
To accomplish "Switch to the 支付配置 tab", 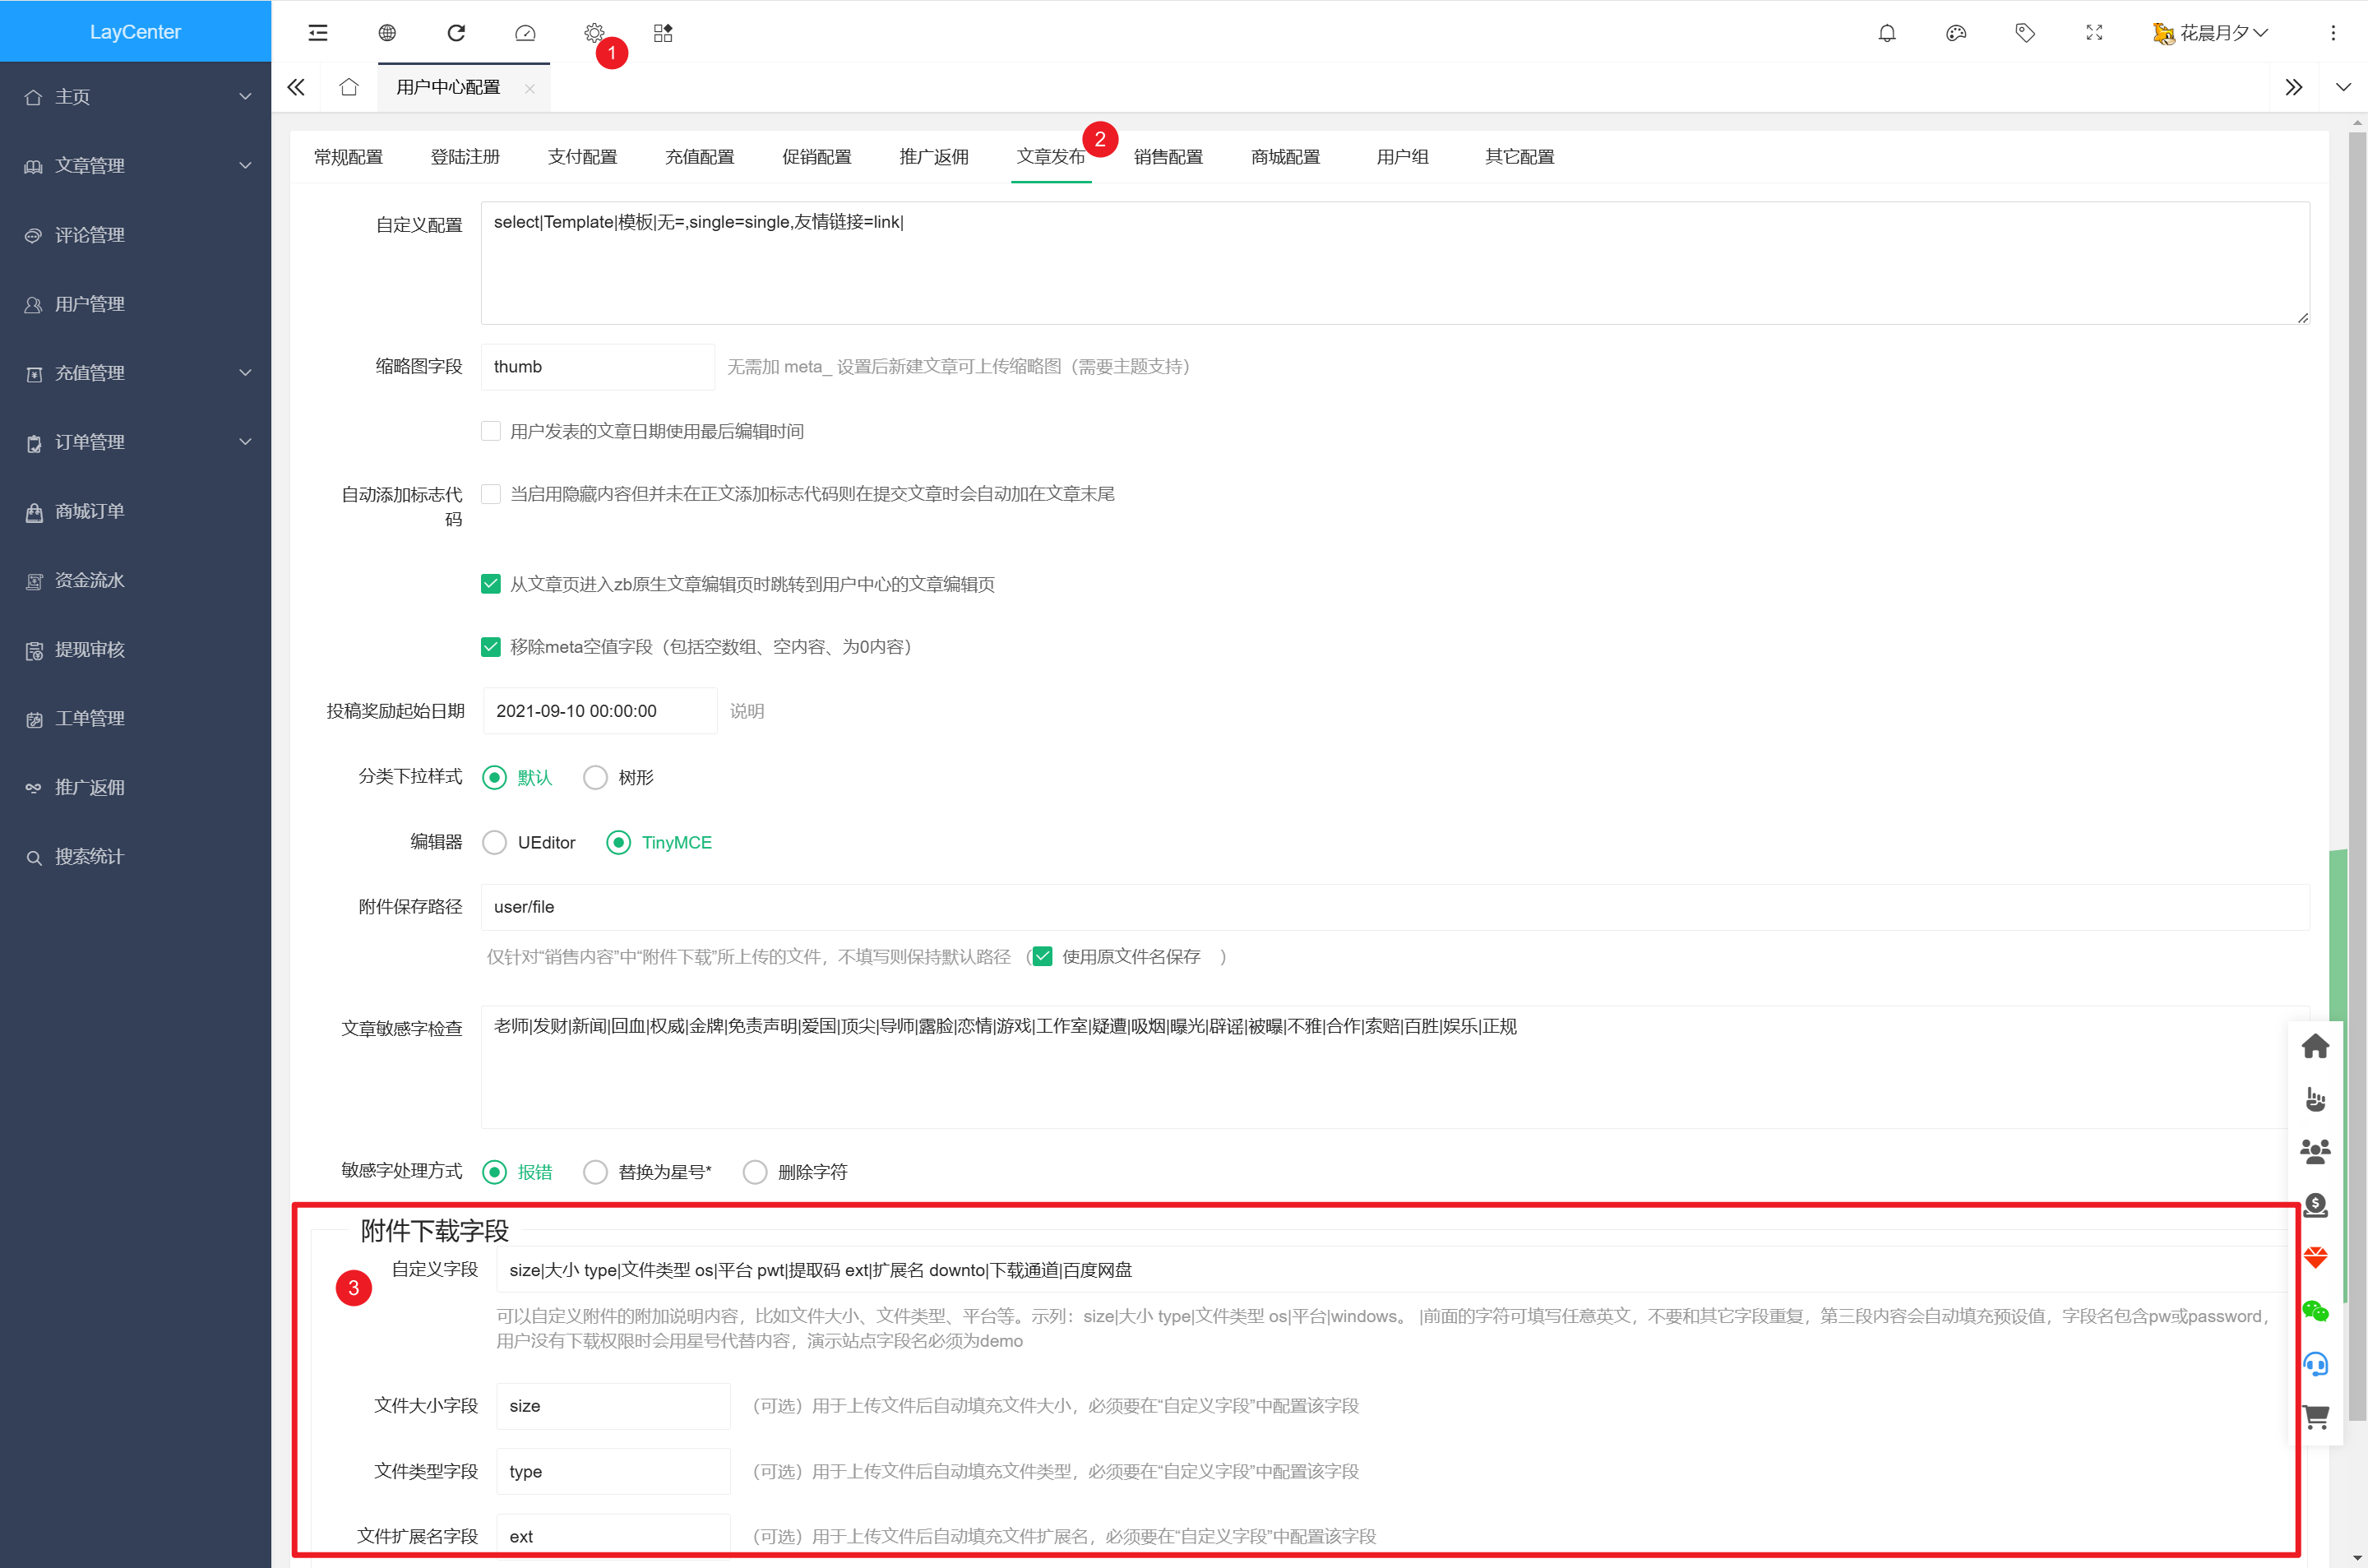I will pyautogui.click(x=582, y=157).
